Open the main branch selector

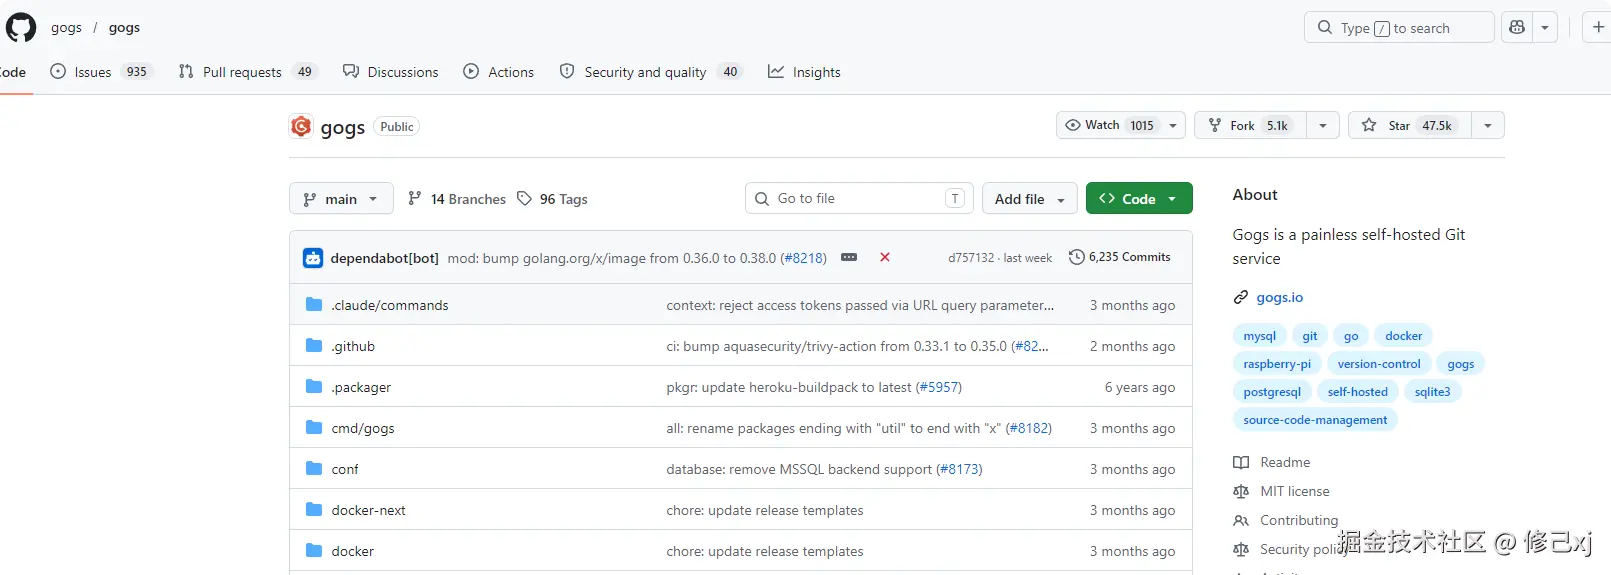341,199
